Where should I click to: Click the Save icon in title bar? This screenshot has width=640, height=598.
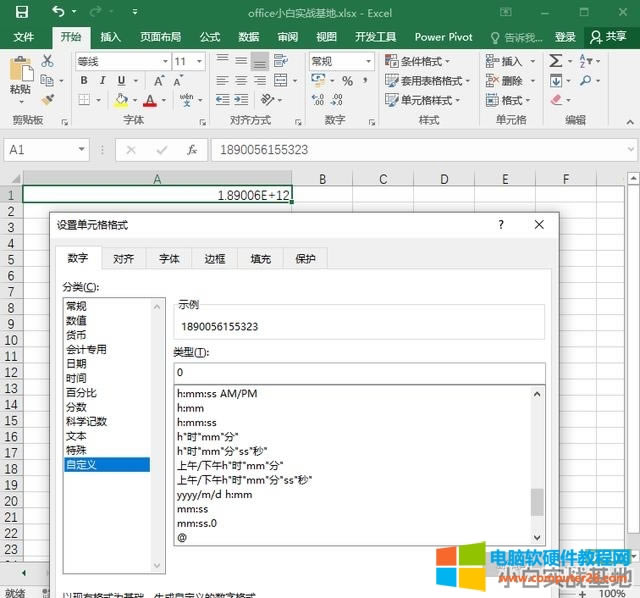tap(22, 13)
